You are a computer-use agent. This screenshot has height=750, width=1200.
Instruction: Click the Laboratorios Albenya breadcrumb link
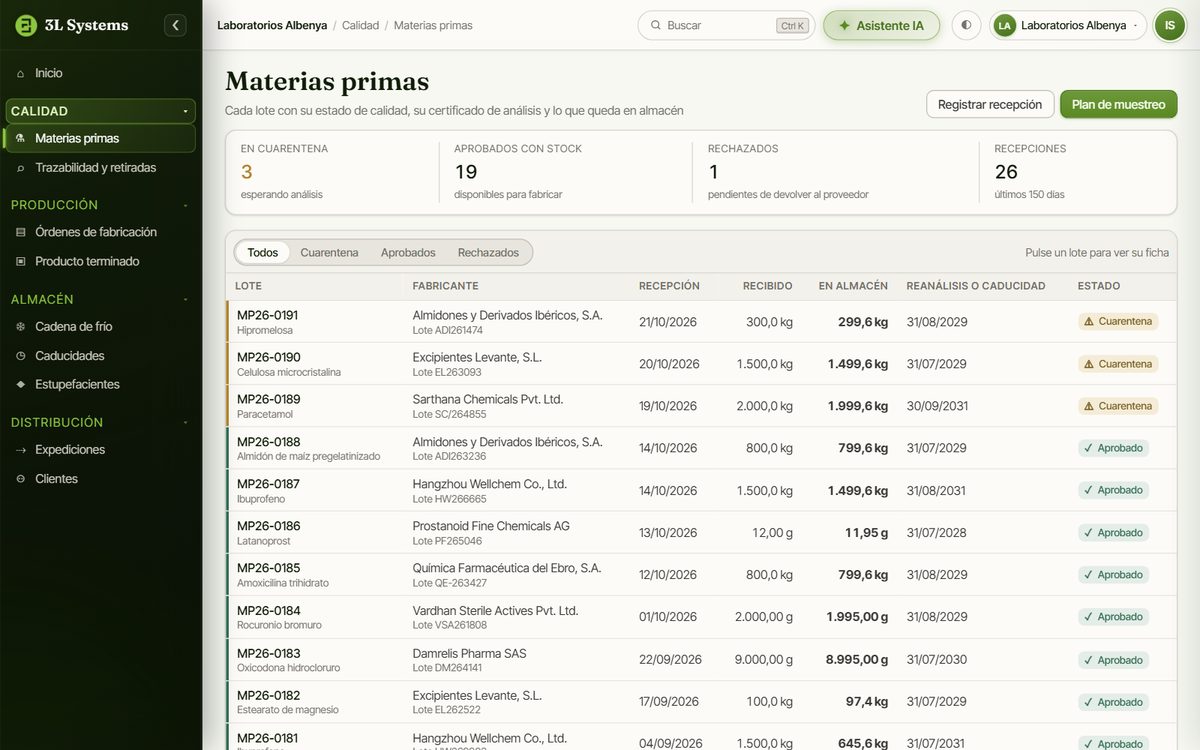pyautogui.click(x=272, y=25)
